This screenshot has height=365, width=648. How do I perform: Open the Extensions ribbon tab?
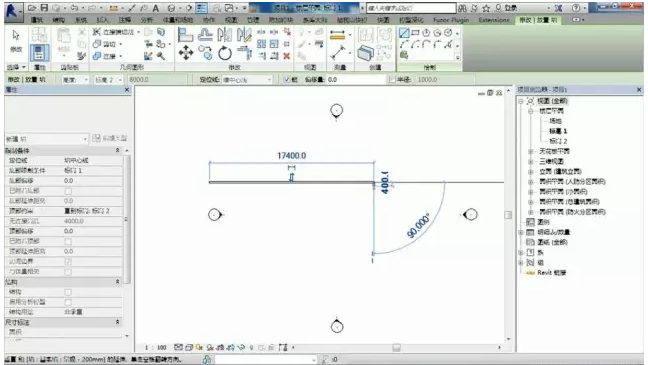pos(494,20)
